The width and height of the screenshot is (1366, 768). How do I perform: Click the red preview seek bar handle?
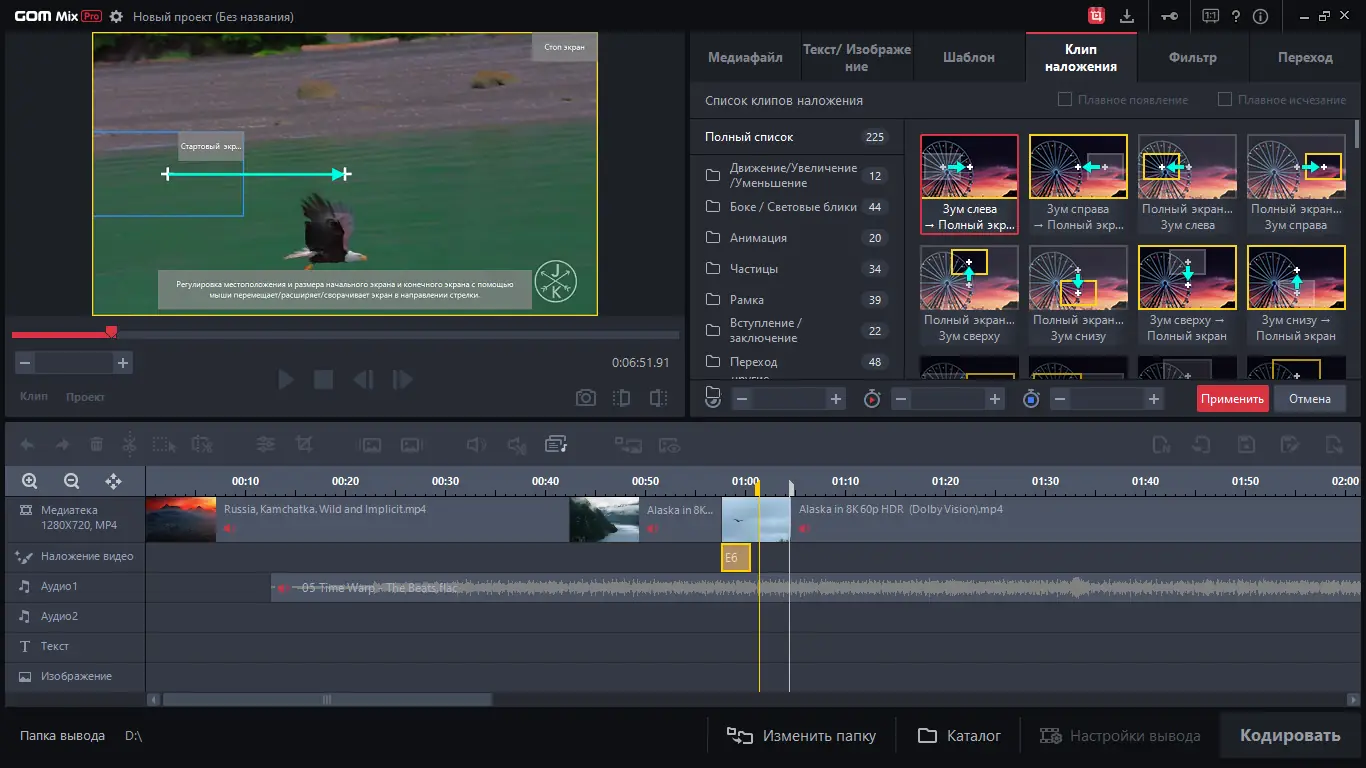pyautogui.click(x=111, y=332)
